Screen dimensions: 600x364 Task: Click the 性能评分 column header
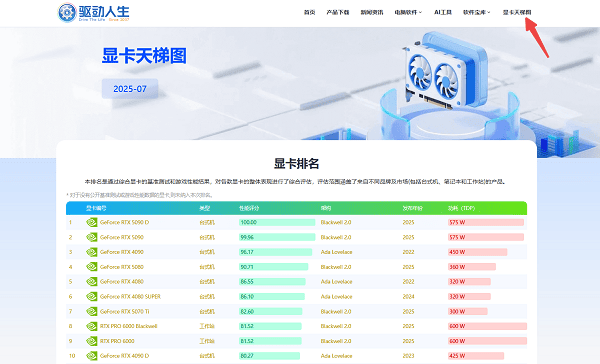tap(249, 208)
